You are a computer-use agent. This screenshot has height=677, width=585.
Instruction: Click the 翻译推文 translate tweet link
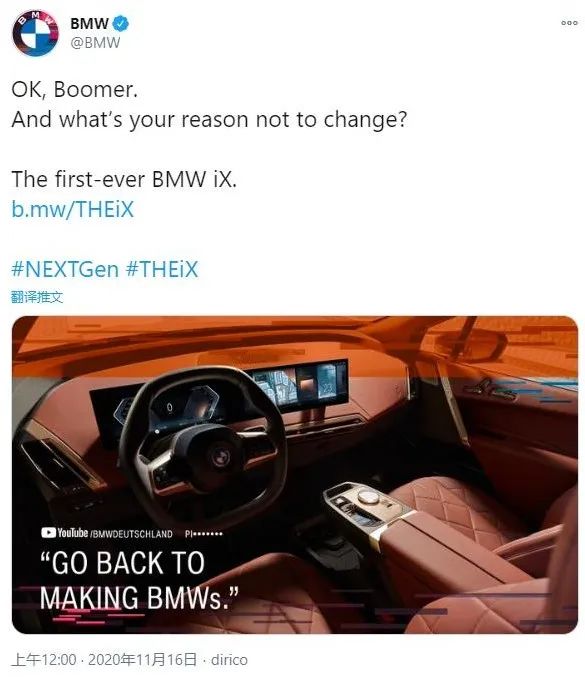(37, 297)
